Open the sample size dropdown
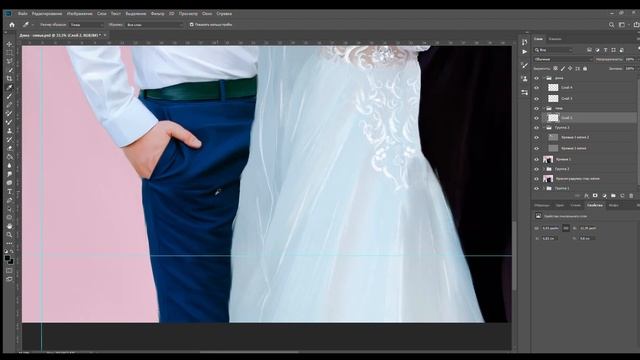Viewport: 640px width, 360px height. point(87,25)
